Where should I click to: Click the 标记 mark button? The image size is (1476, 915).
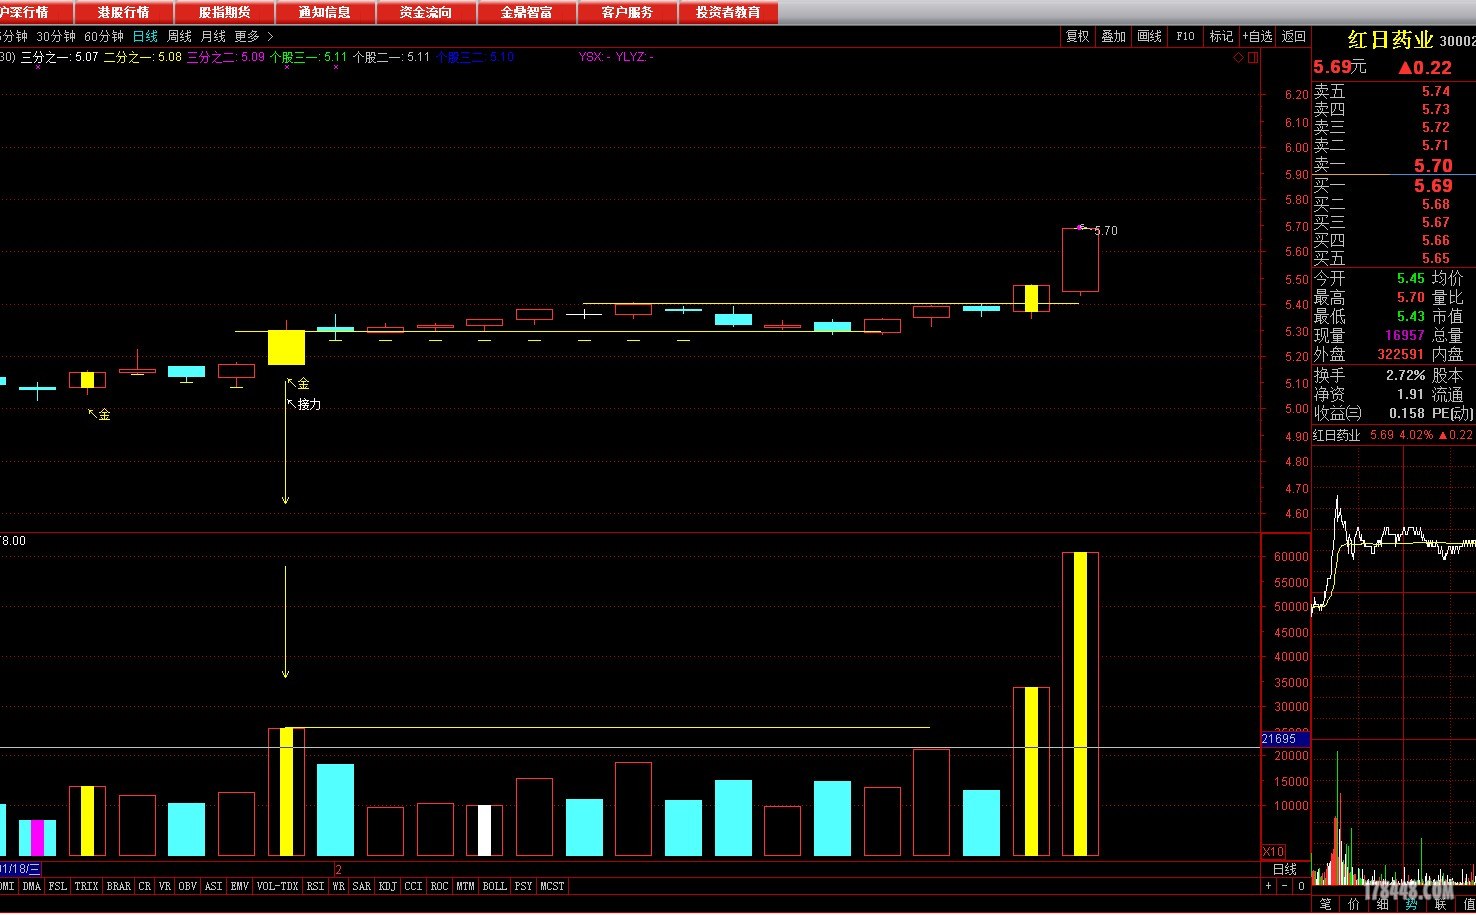point(1221,36)
